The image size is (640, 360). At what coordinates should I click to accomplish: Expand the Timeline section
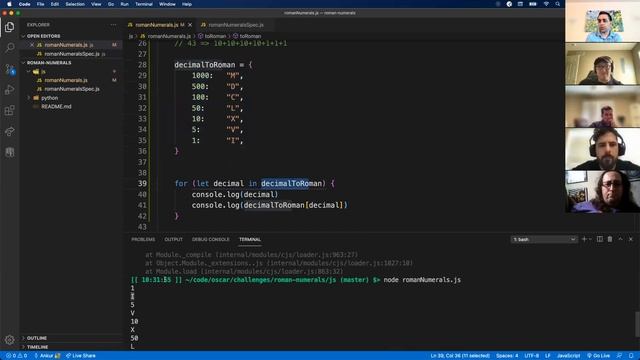[x=23, y=347]
